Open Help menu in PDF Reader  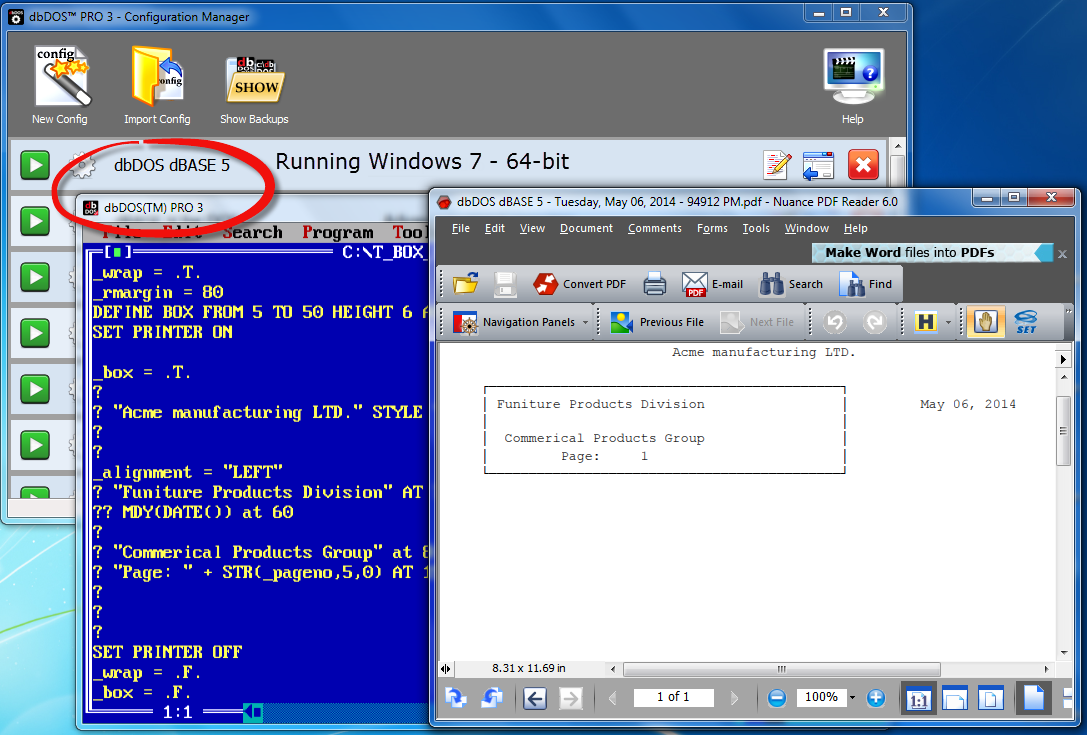(x=855, y=228)
